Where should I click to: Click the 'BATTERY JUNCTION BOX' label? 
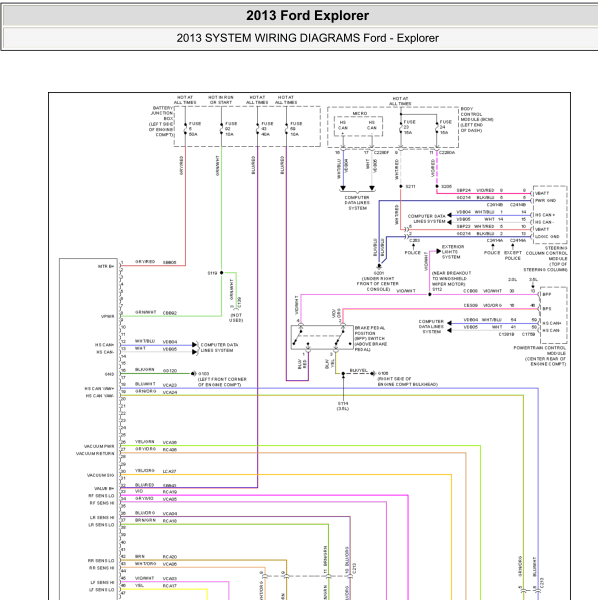(x=162, y=113)
